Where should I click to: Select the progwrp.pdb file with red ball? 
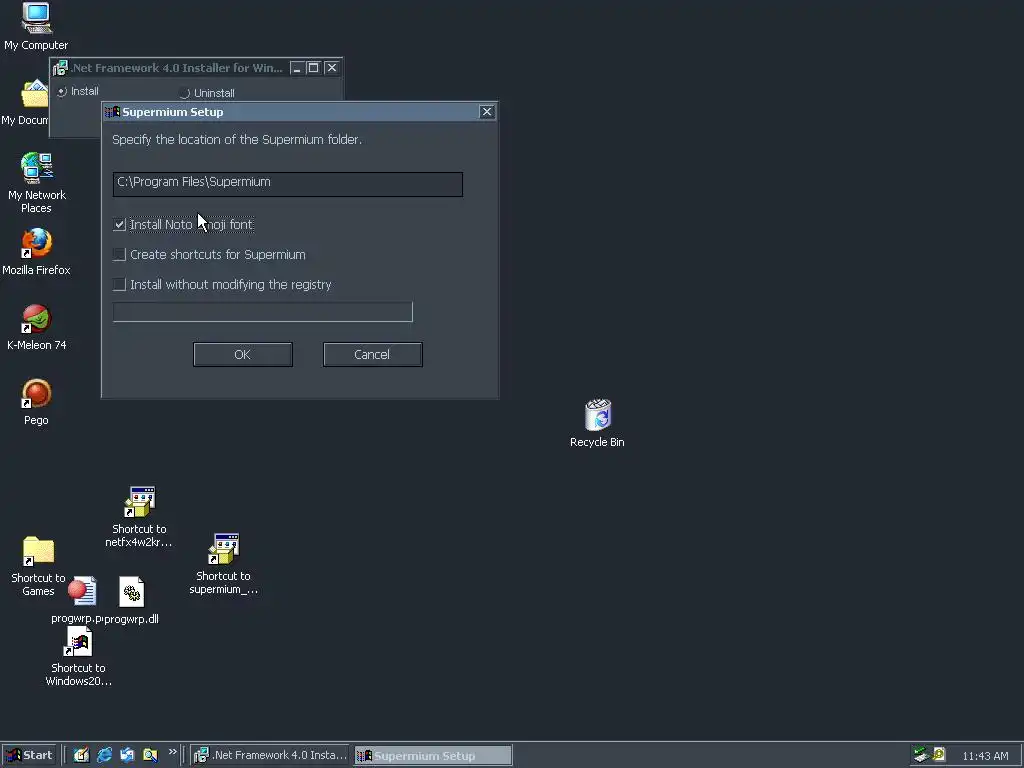click(82, 591)
